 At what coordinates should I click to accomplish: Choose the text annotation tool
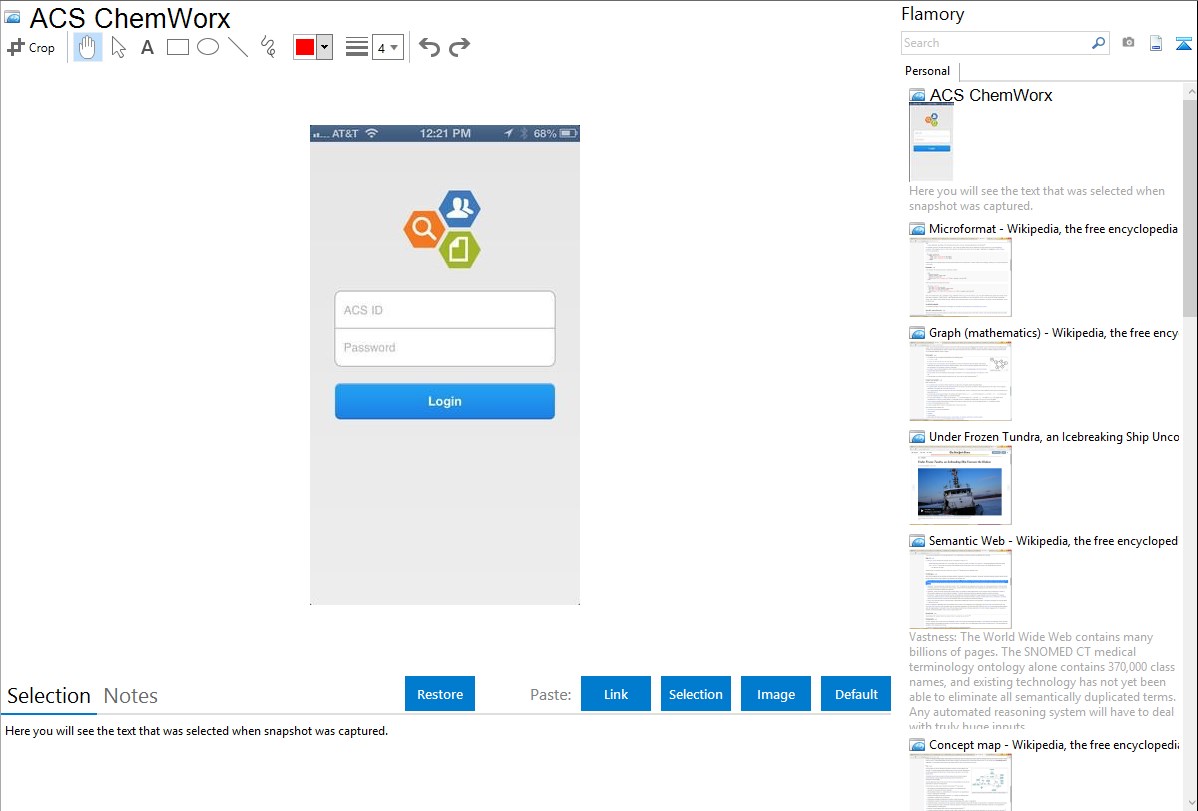coord(147,47)
